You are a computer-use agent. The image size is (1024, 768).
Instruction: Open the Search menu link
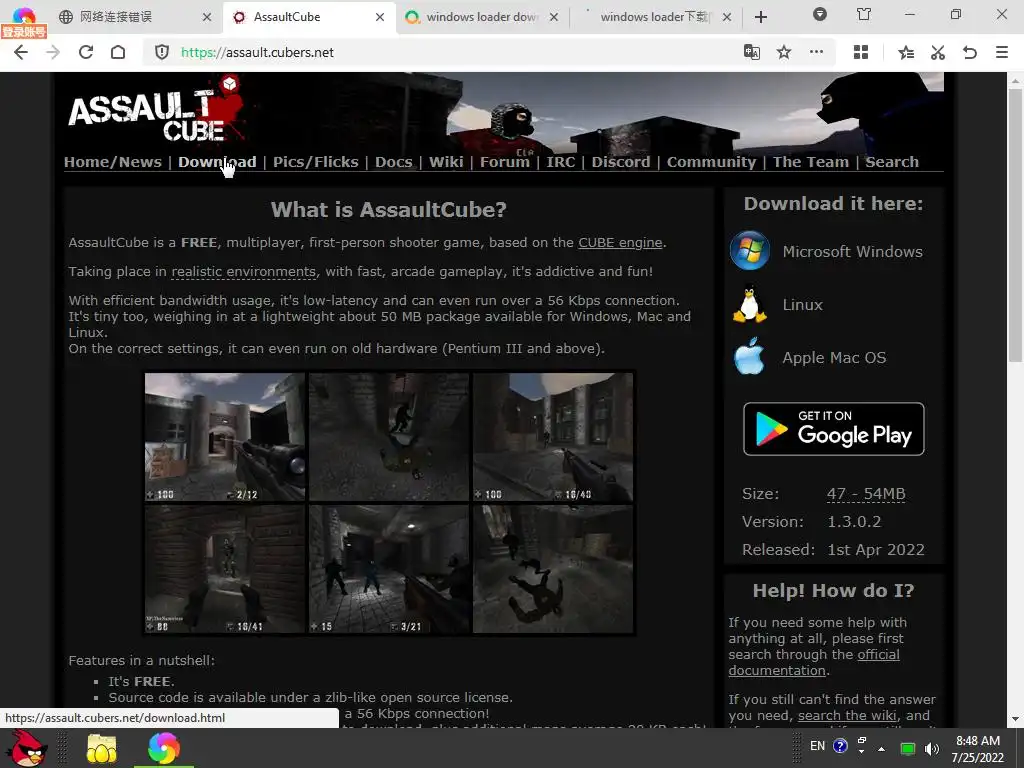pos(891,162)
